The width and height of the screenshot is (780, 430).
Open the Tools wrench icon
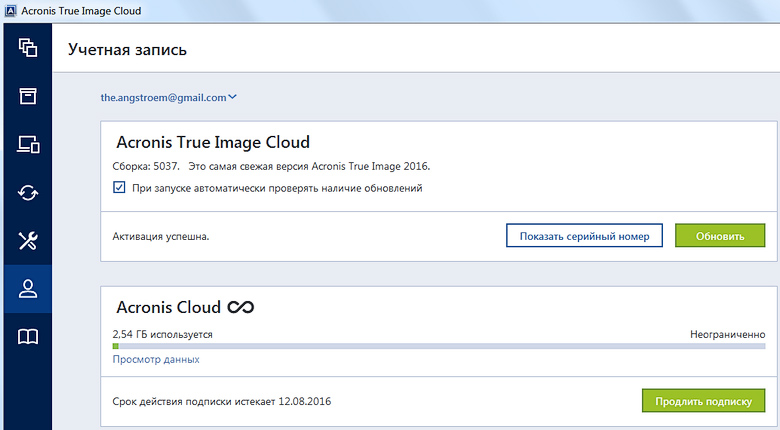pyautogui.click(x=28, y=241)
